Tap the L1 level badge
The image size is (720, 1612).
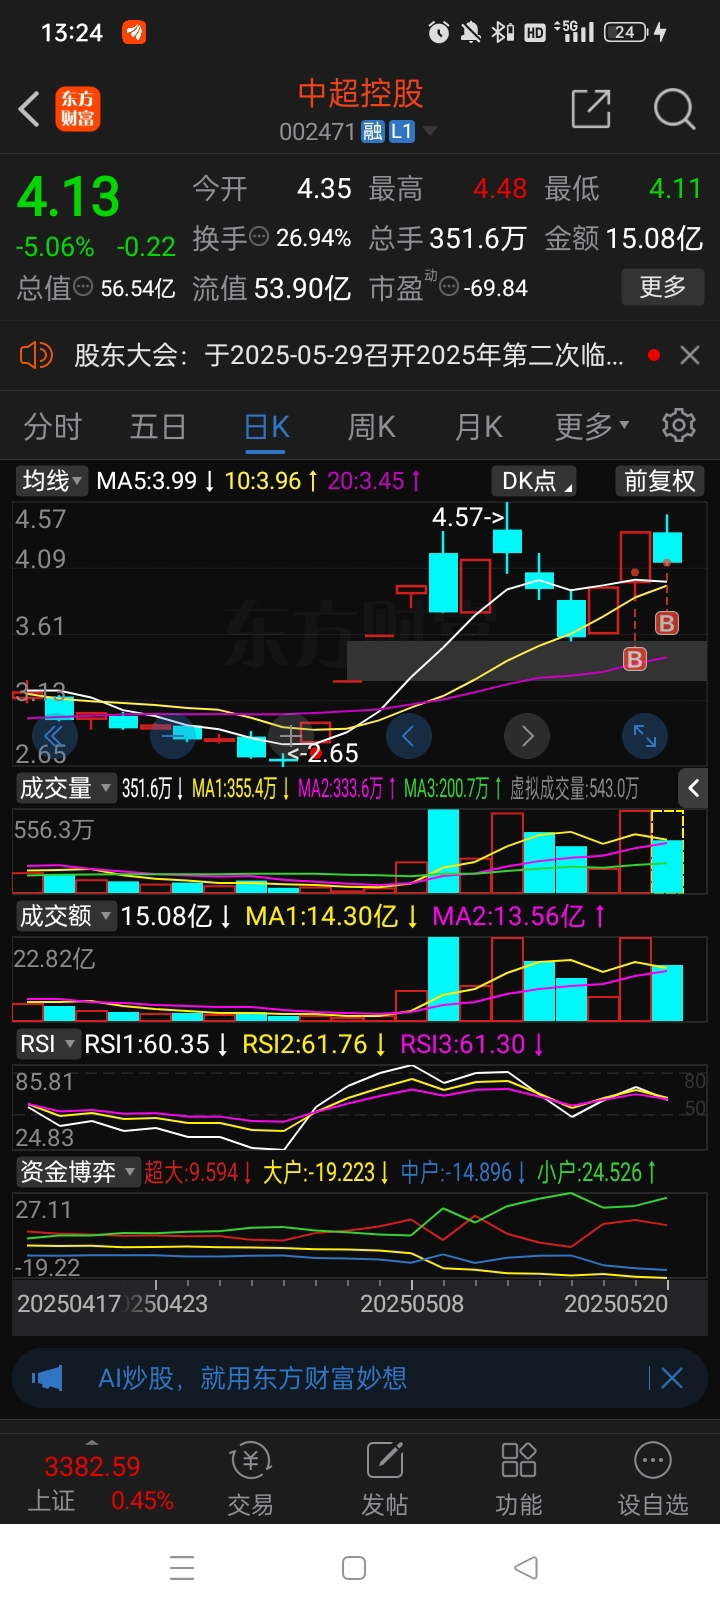pos(401,131)
